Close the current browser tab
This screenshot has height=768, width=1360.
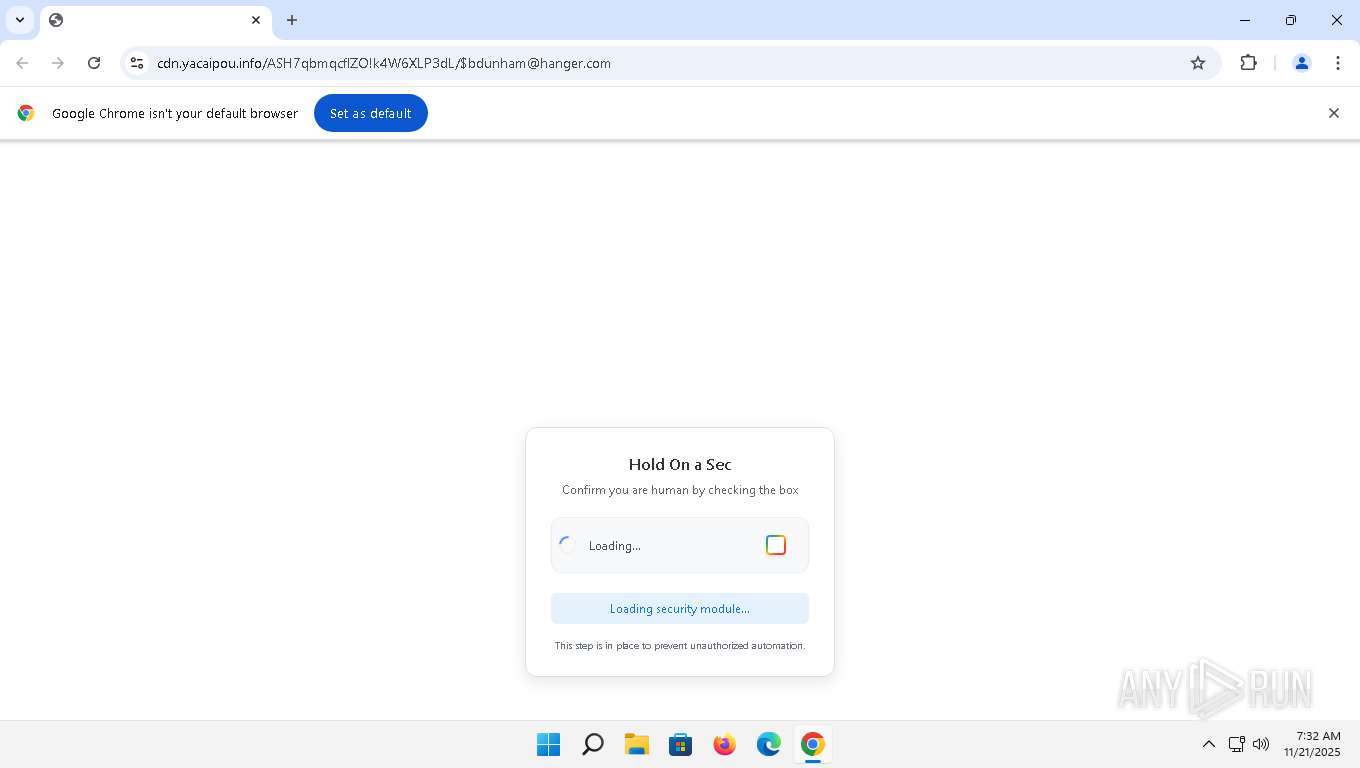point(256,20)
